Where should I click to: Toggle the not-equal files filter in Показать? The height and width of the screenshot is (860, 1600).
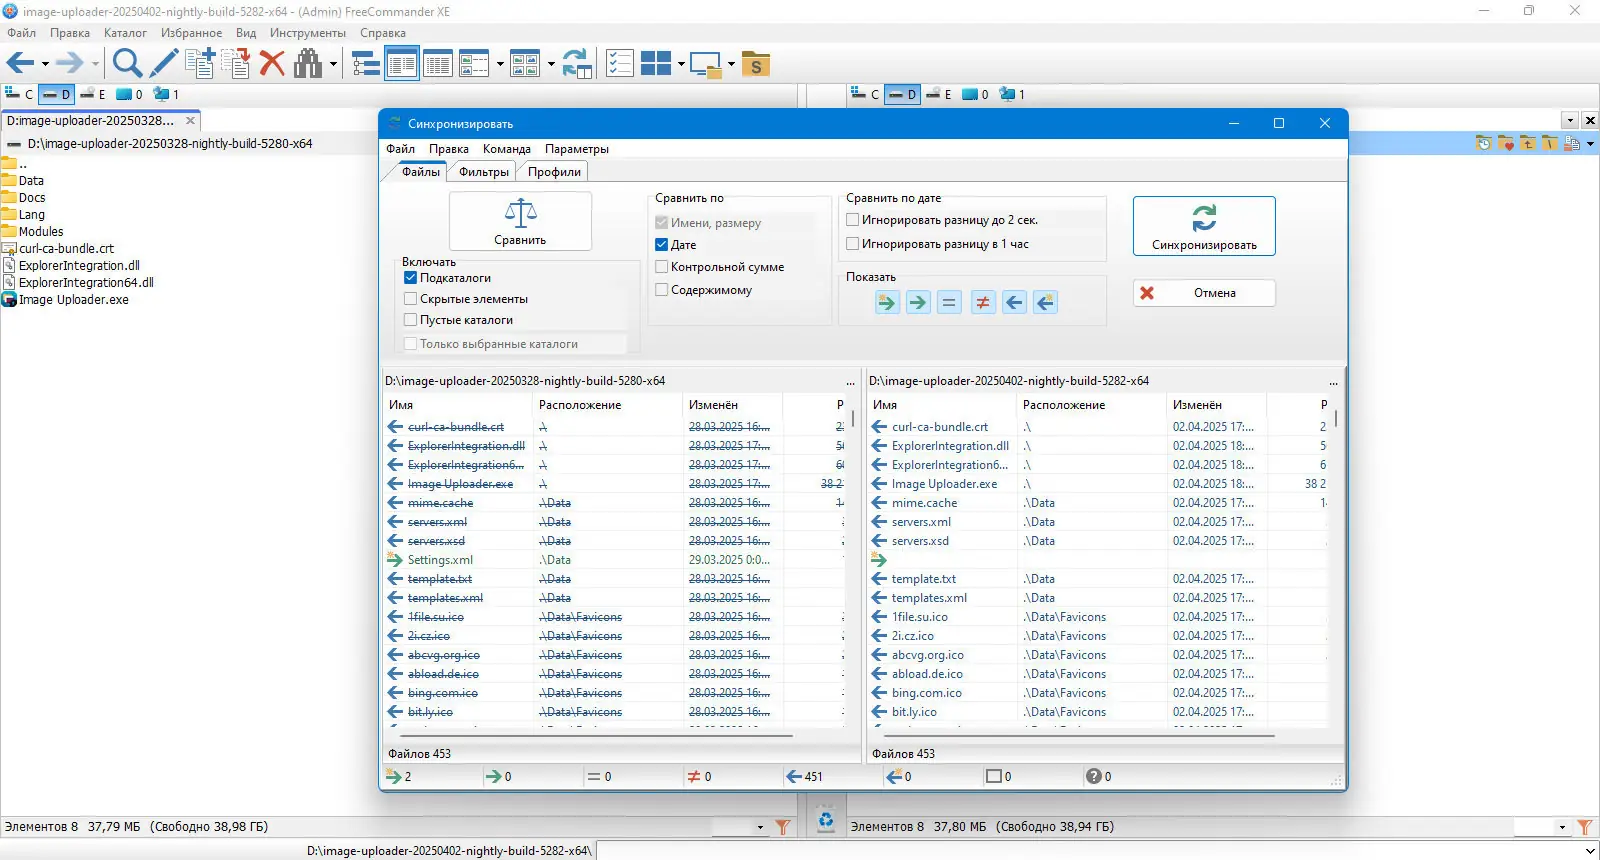[984, 302]
